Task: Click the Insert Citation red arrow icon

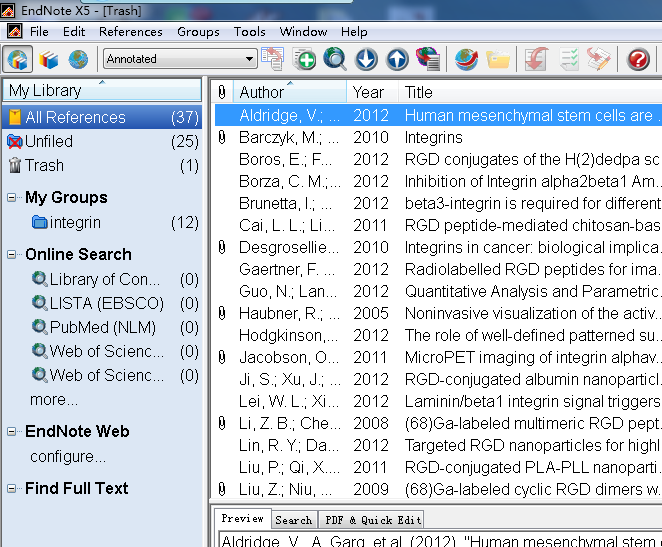Action: click(537, 59)
